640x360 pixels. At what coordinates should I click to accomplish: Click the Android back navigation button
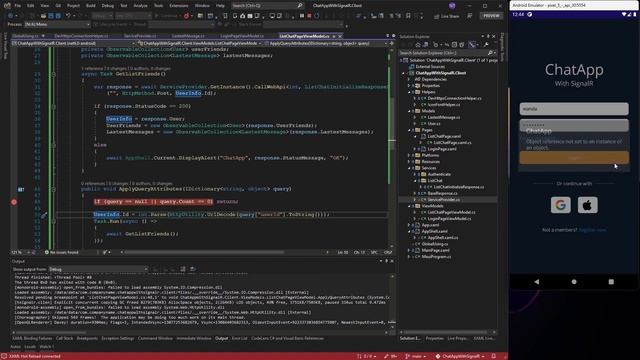point(537,282)
